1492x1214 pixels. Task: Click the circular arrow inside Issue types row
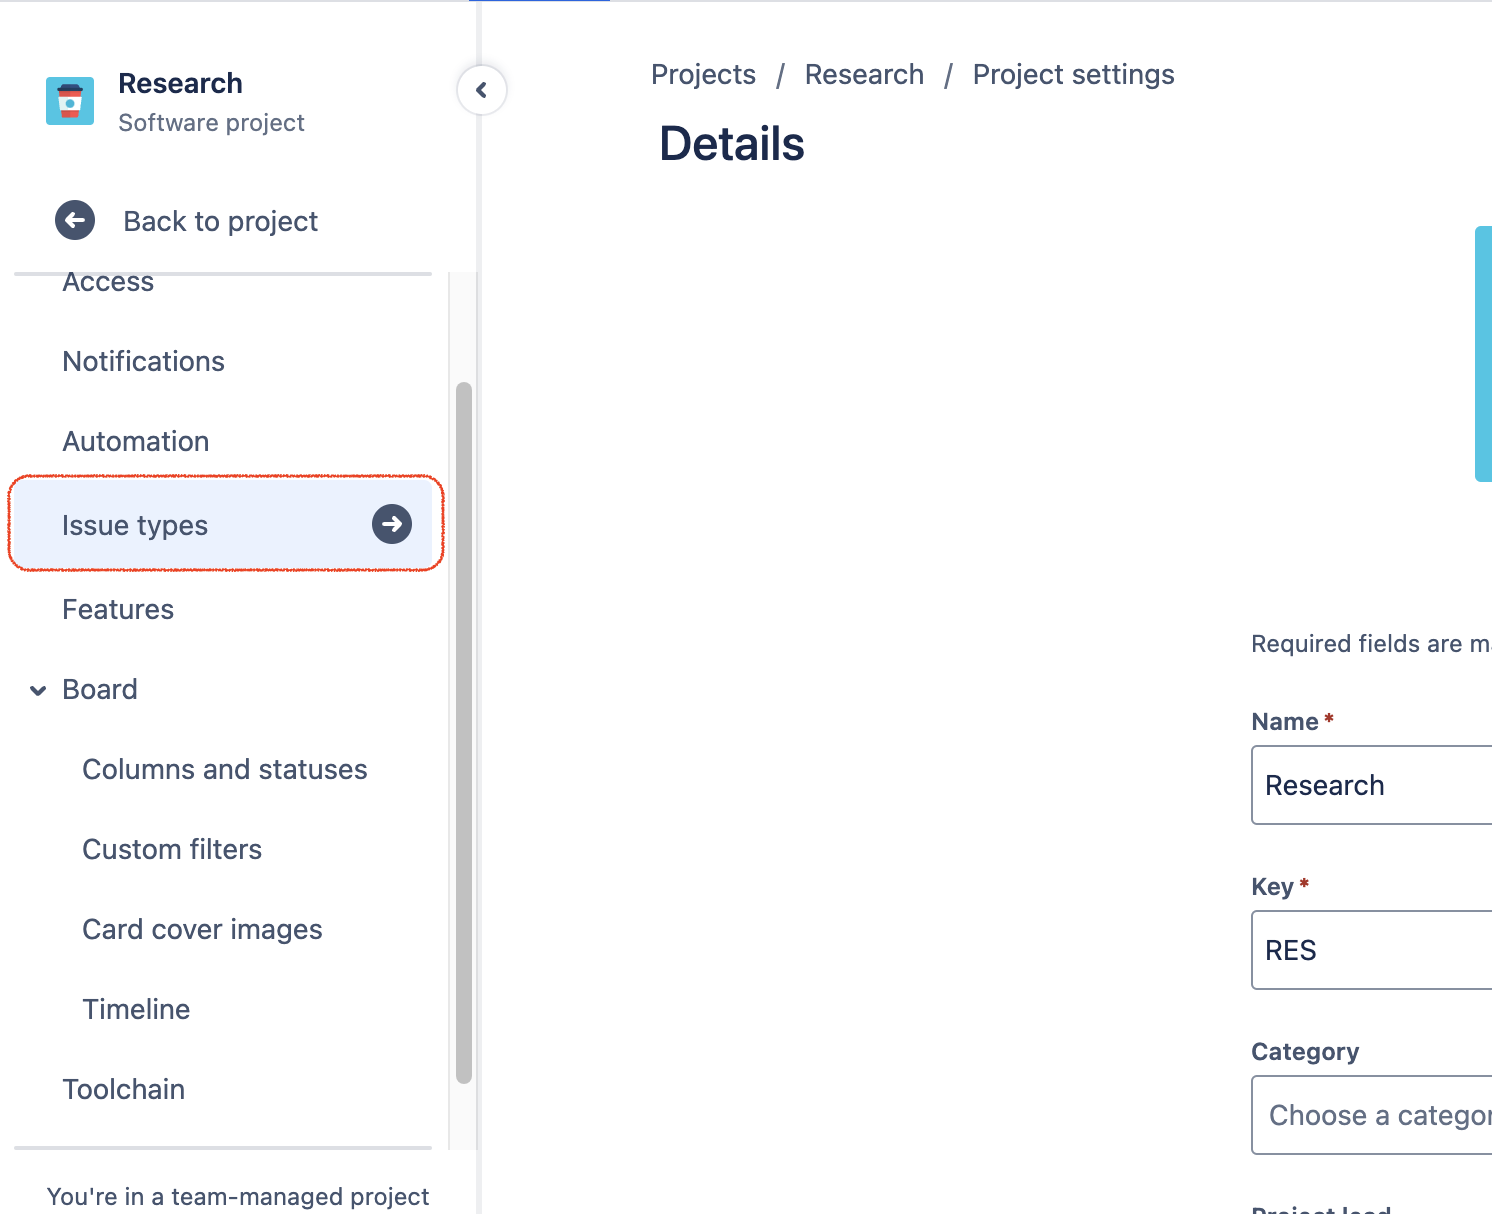point(391,523)
